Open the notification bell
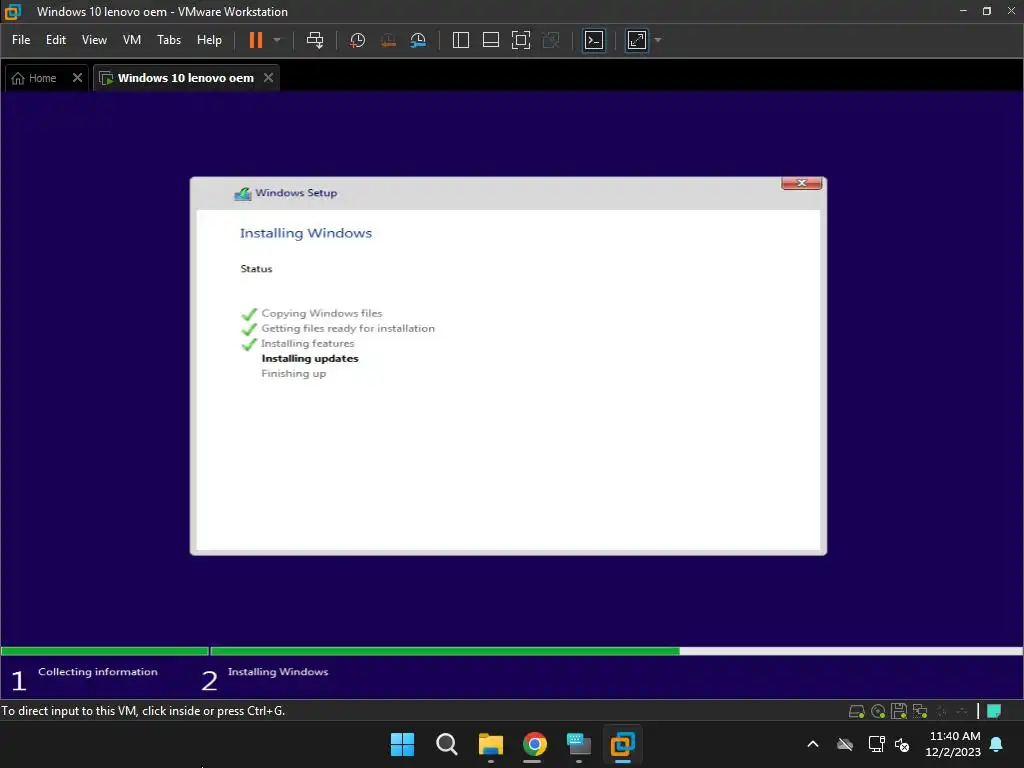The width and height of the screenshot is (1024, 768). [997, 744]
